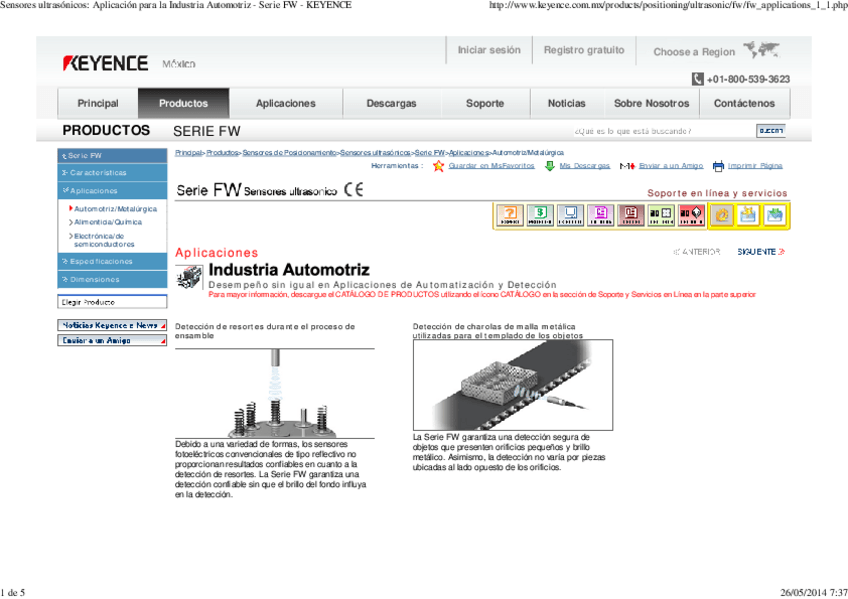This screenshot has height=599, width=848.
Task: Go to ANTERIOR previous page
Action: 697,252
